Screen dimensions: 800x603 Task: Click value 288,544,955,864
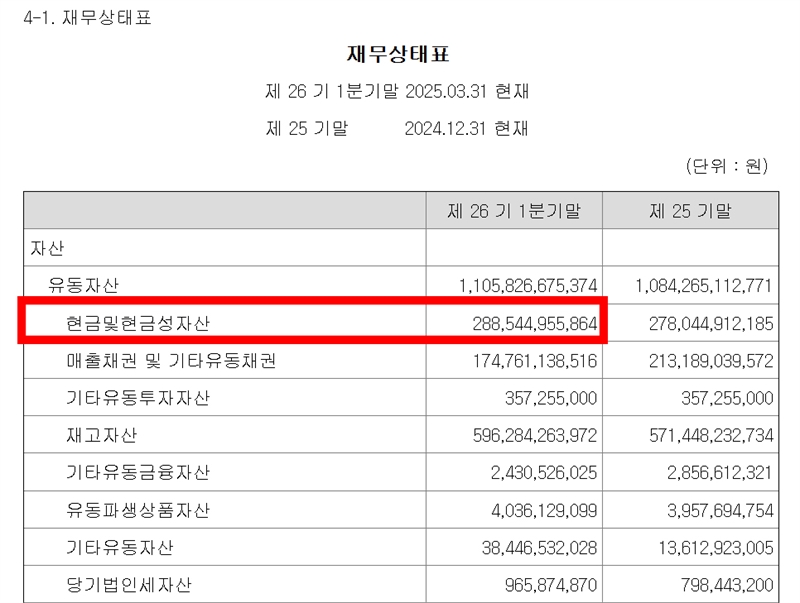tap(535, 324)
